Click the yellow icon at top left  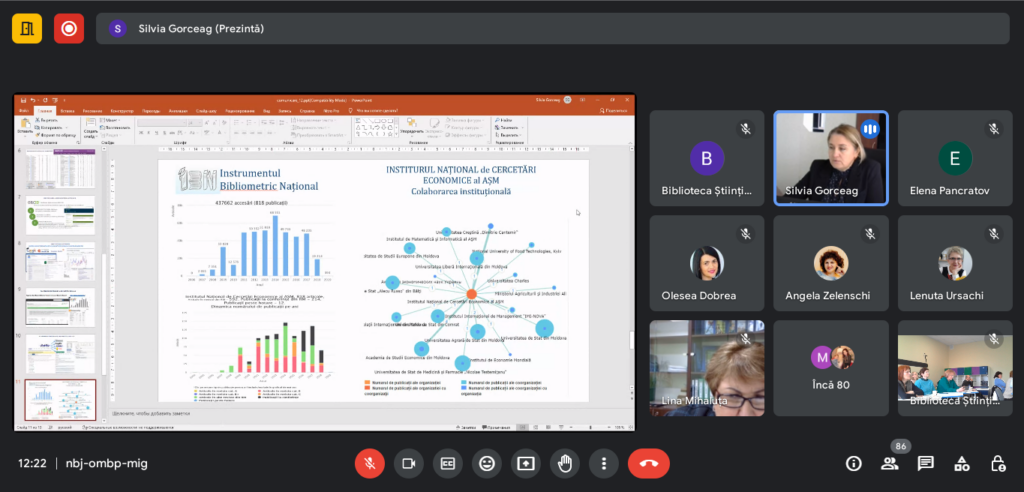click(x=27, y=28)
